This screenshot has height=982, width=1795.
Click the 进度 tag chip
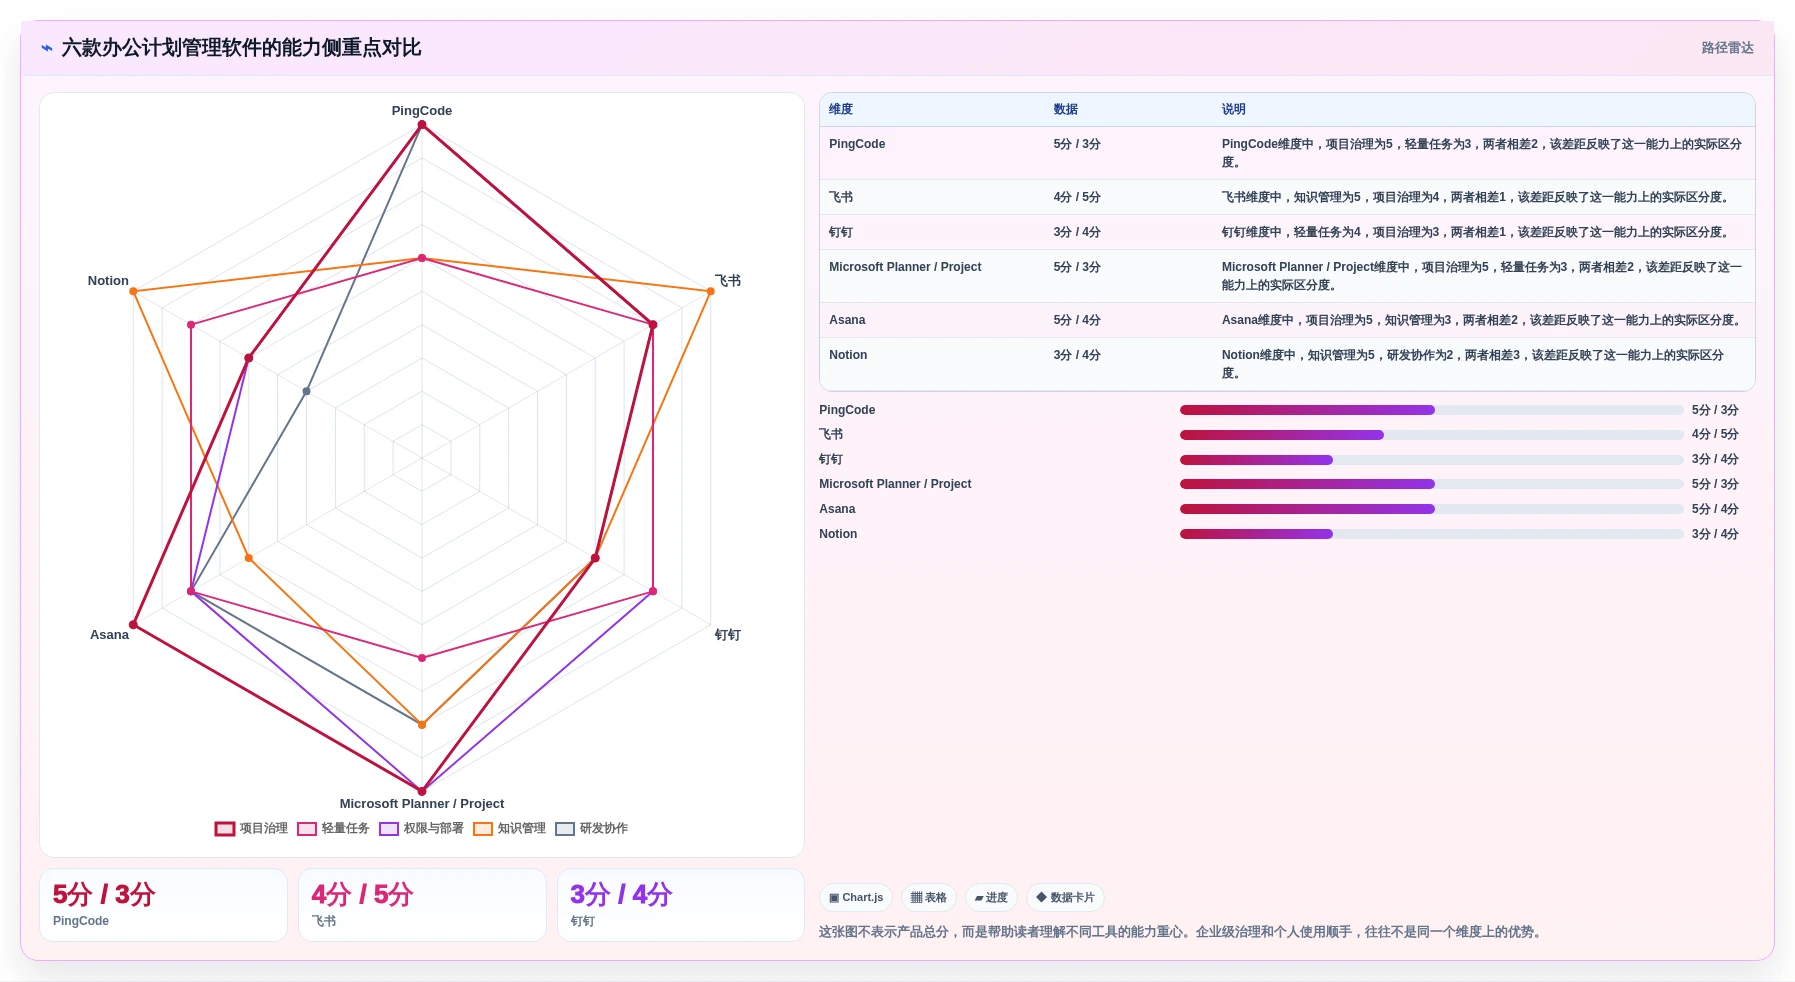[x=991, y=898]
